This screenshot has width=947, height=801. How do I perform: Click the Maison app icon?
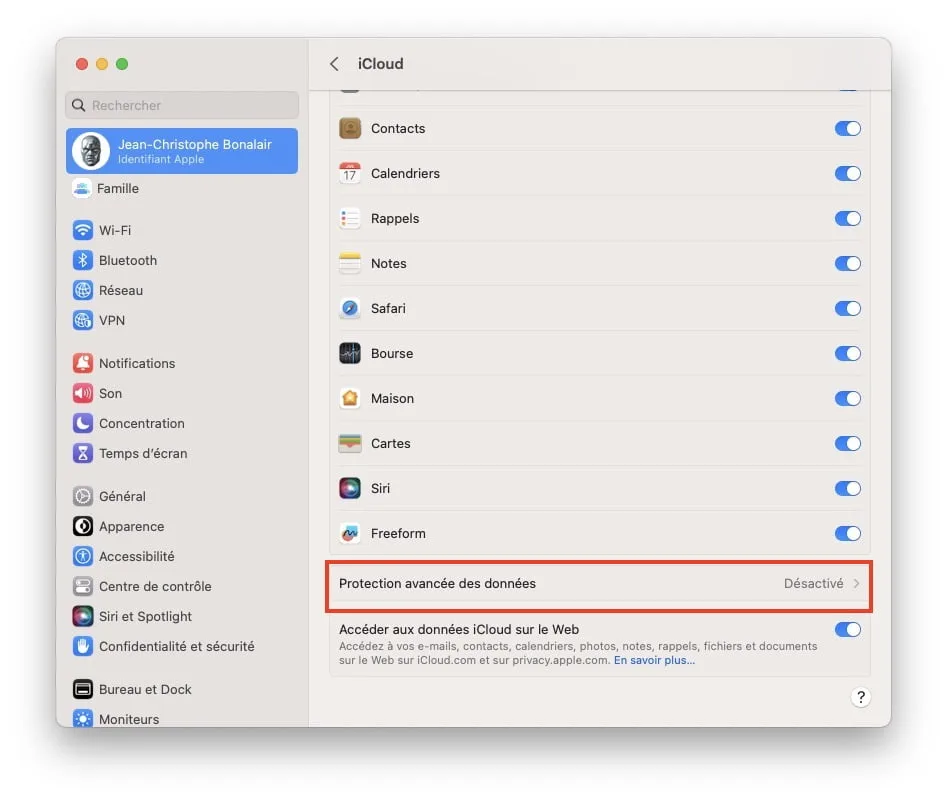[x=350, y=398]
